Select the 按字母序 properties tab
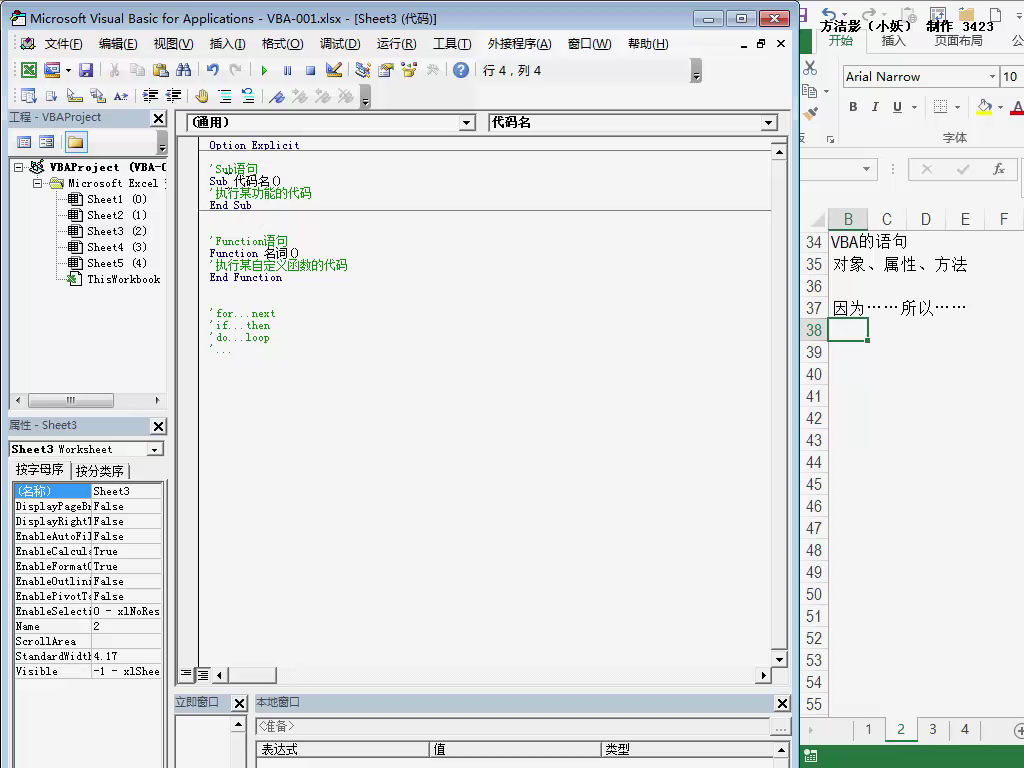Viewport: 1024px width, 768px height. pyautogui.click(x=40, y=470)
